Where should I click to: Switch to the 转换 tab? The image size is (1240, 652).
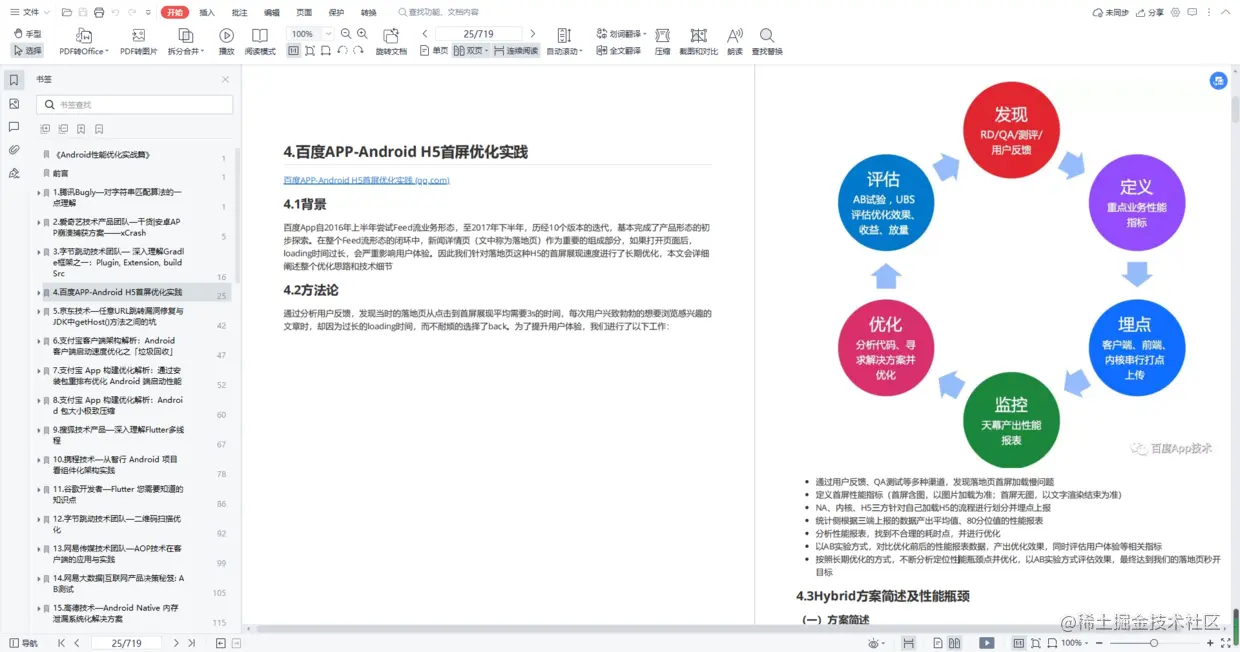tap(369, 13)
